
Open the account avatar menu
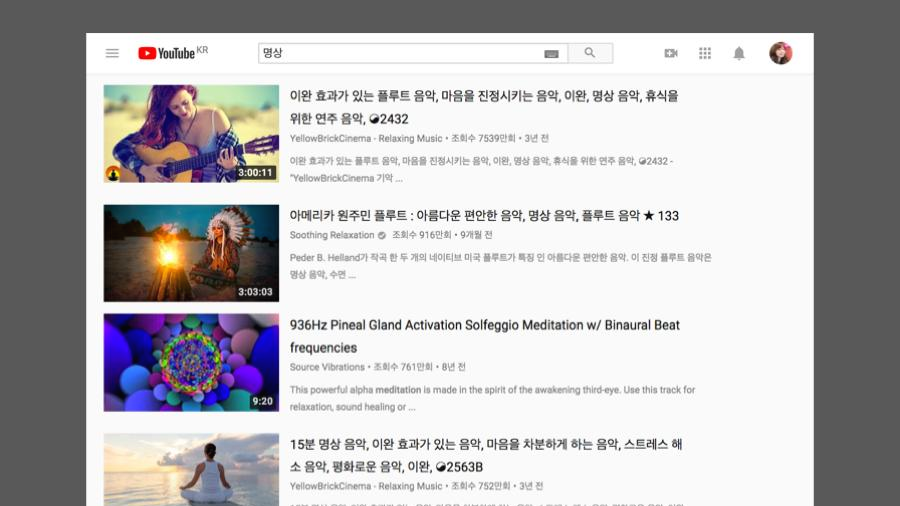coord(781,53)
